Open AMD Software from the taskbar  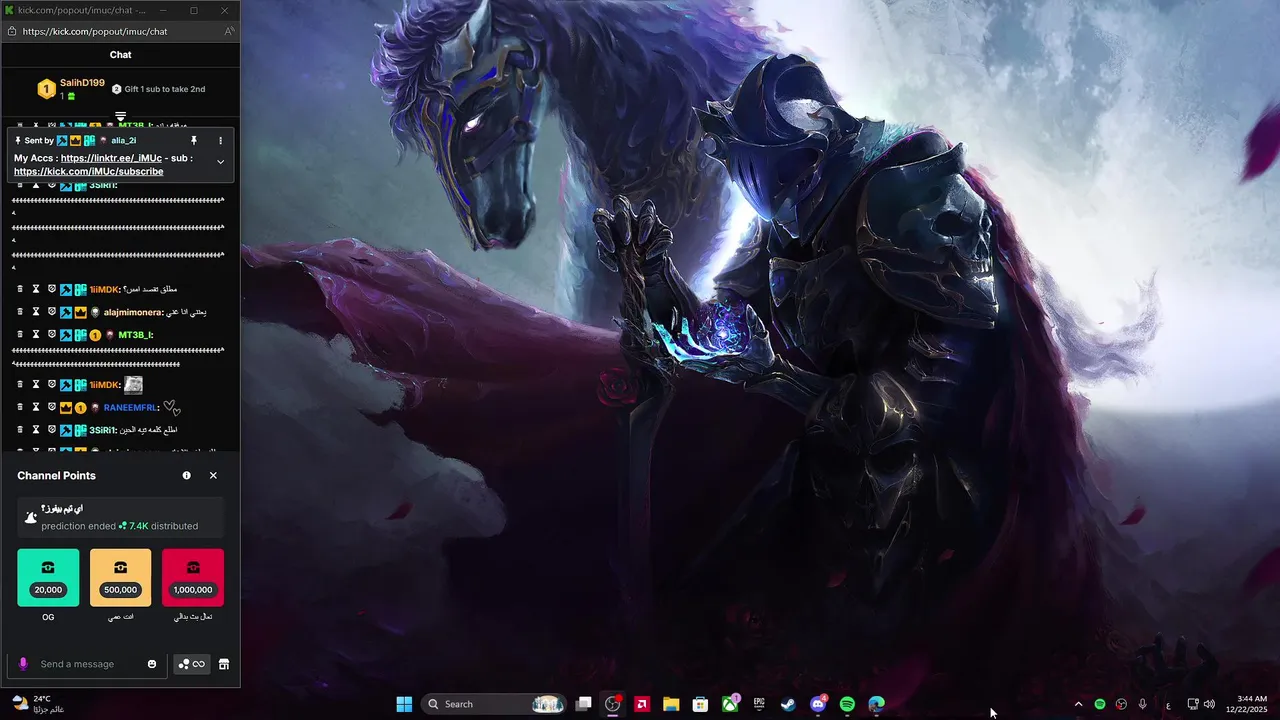point(642,704)
